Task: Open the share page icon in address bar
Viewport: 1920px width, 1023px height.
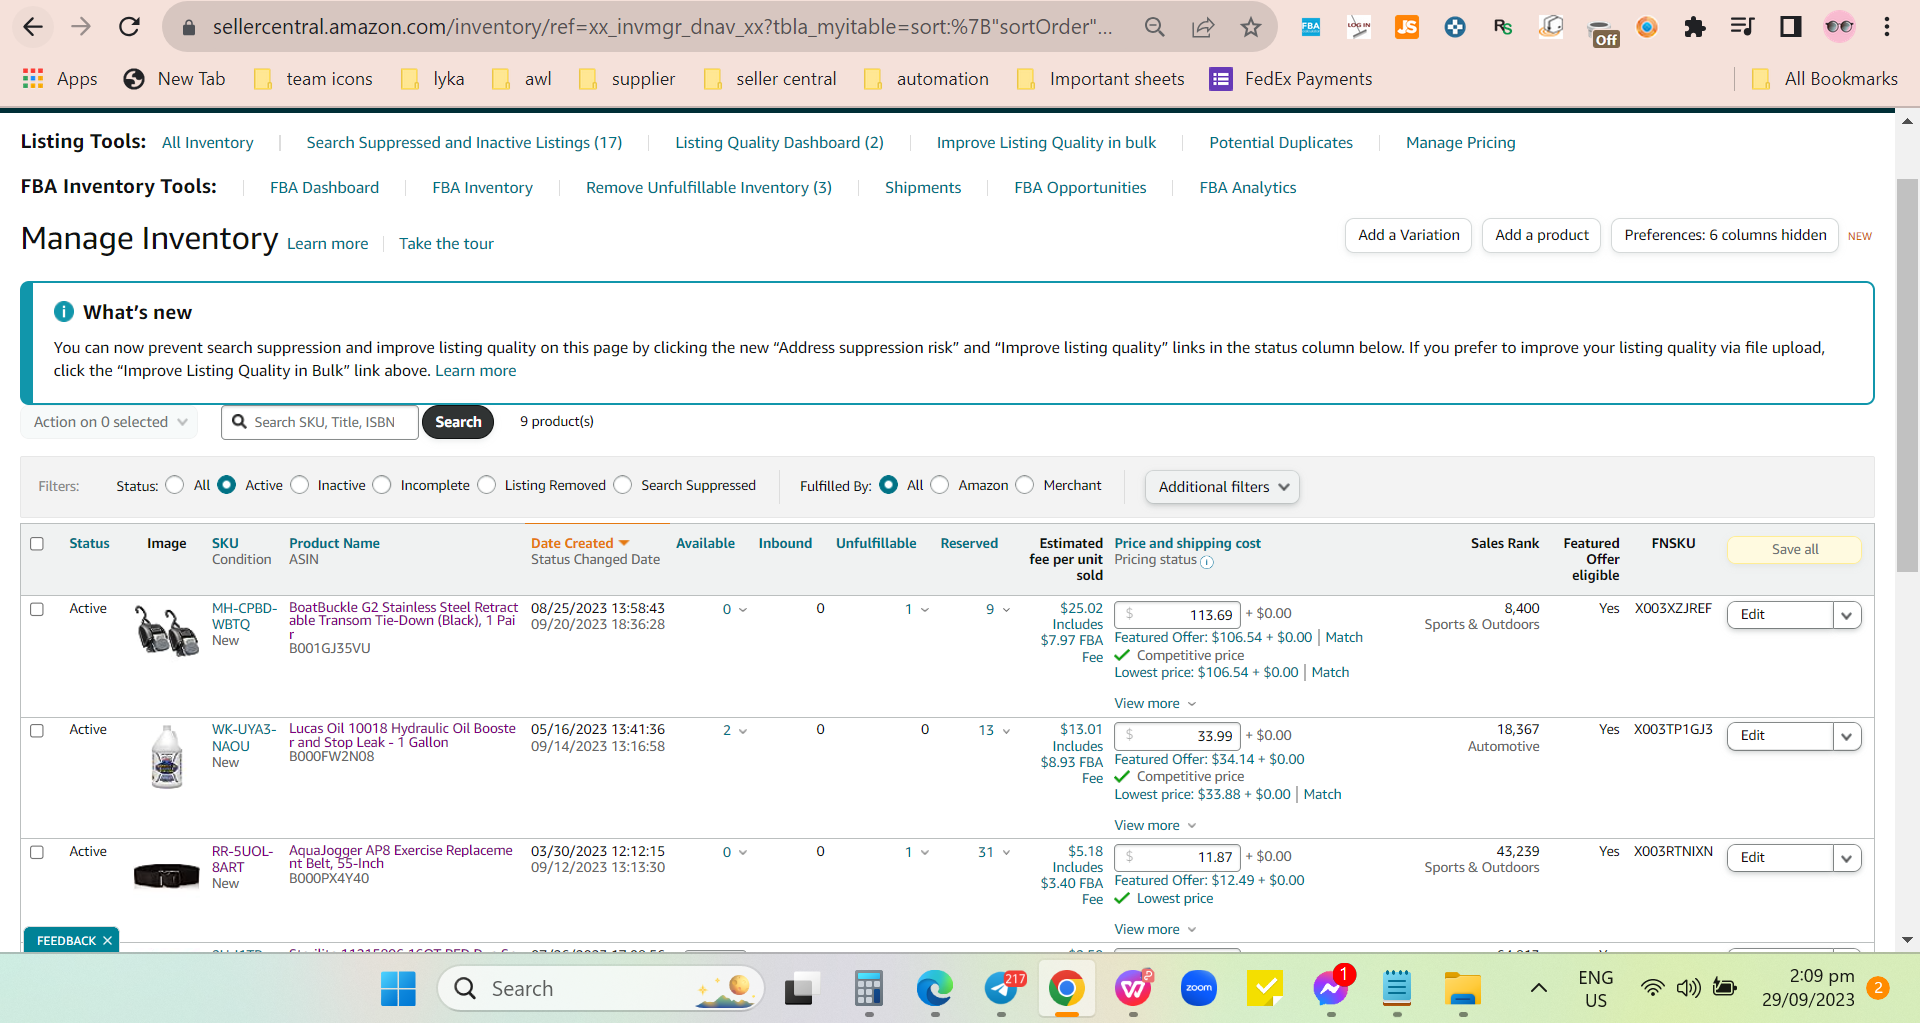Action: 1203,27
